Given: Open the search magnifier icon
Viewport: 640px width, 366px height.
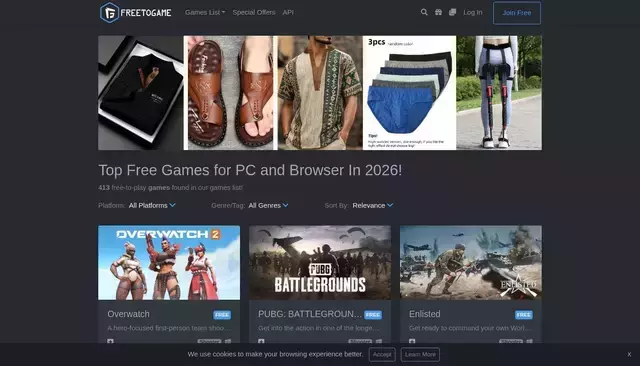Looking at the screenshot, I should tap(424, 12).
